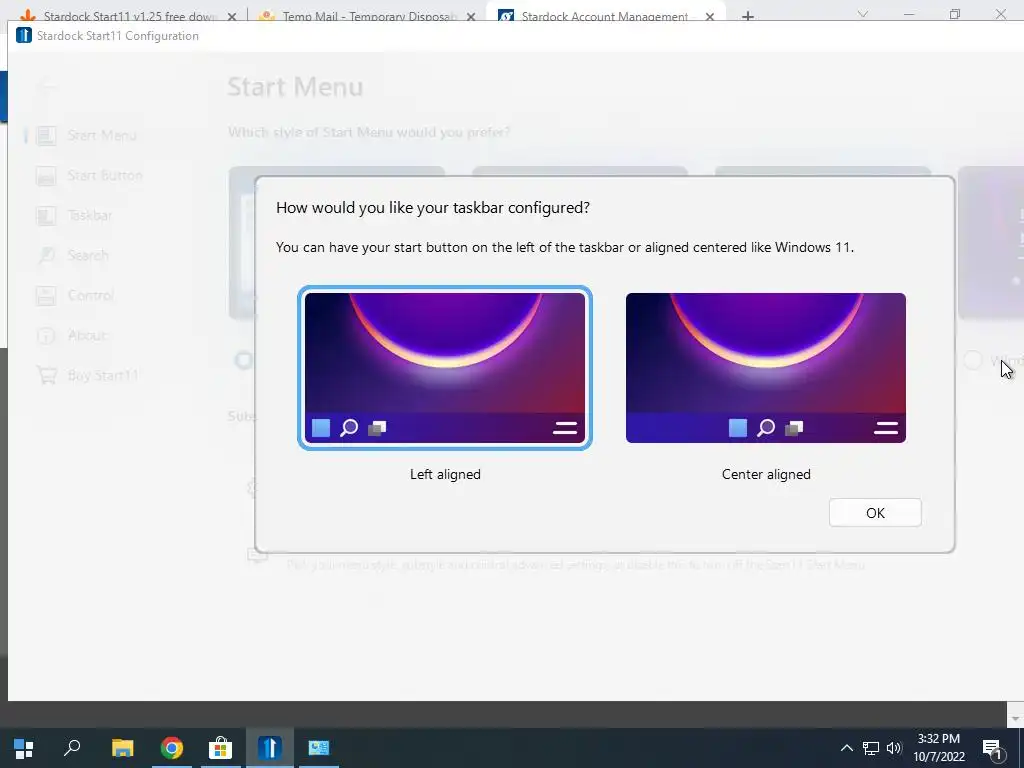The image size is (1024, 768).
Task: Select the Center aligned taskbar preview
Action: click(x=765, y=368)
